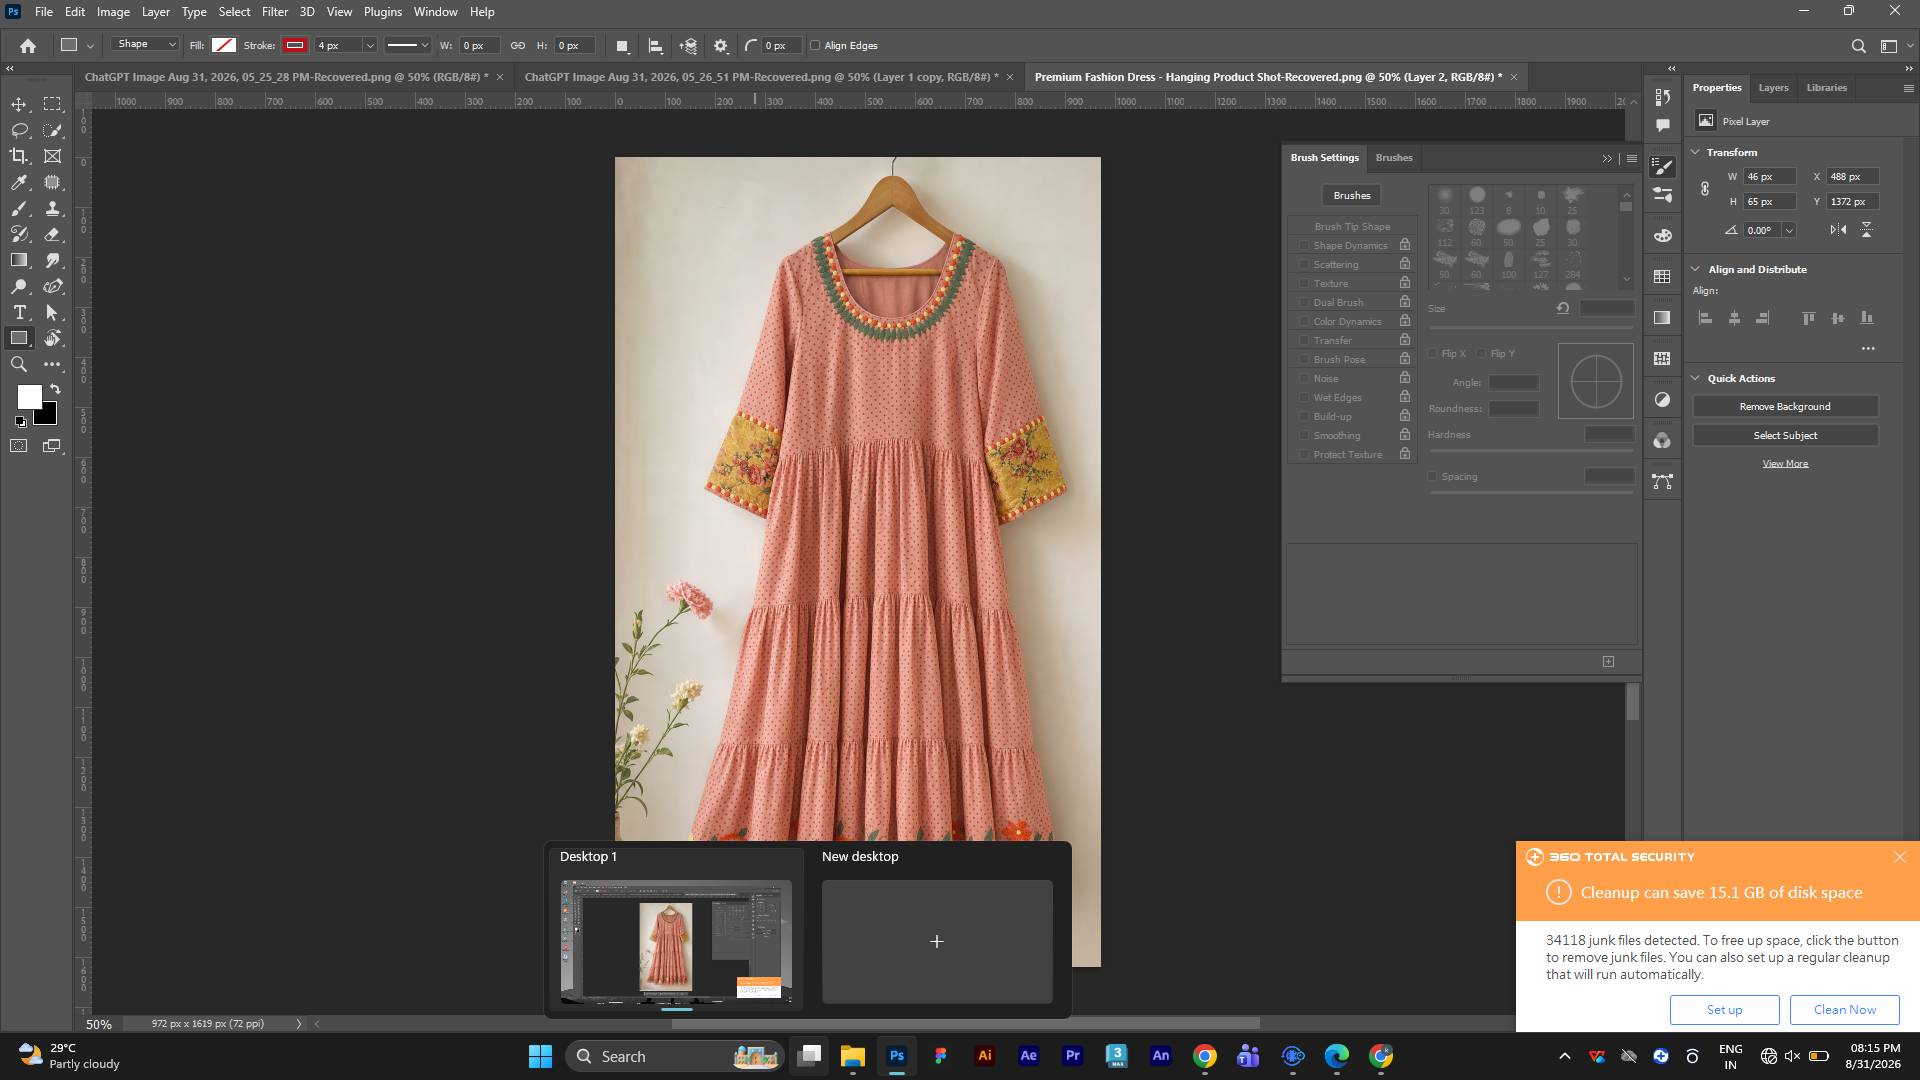The image size is (1920, 1080).
Task: Select the Zoom tool in toolbar
Action: pos(19,364)
